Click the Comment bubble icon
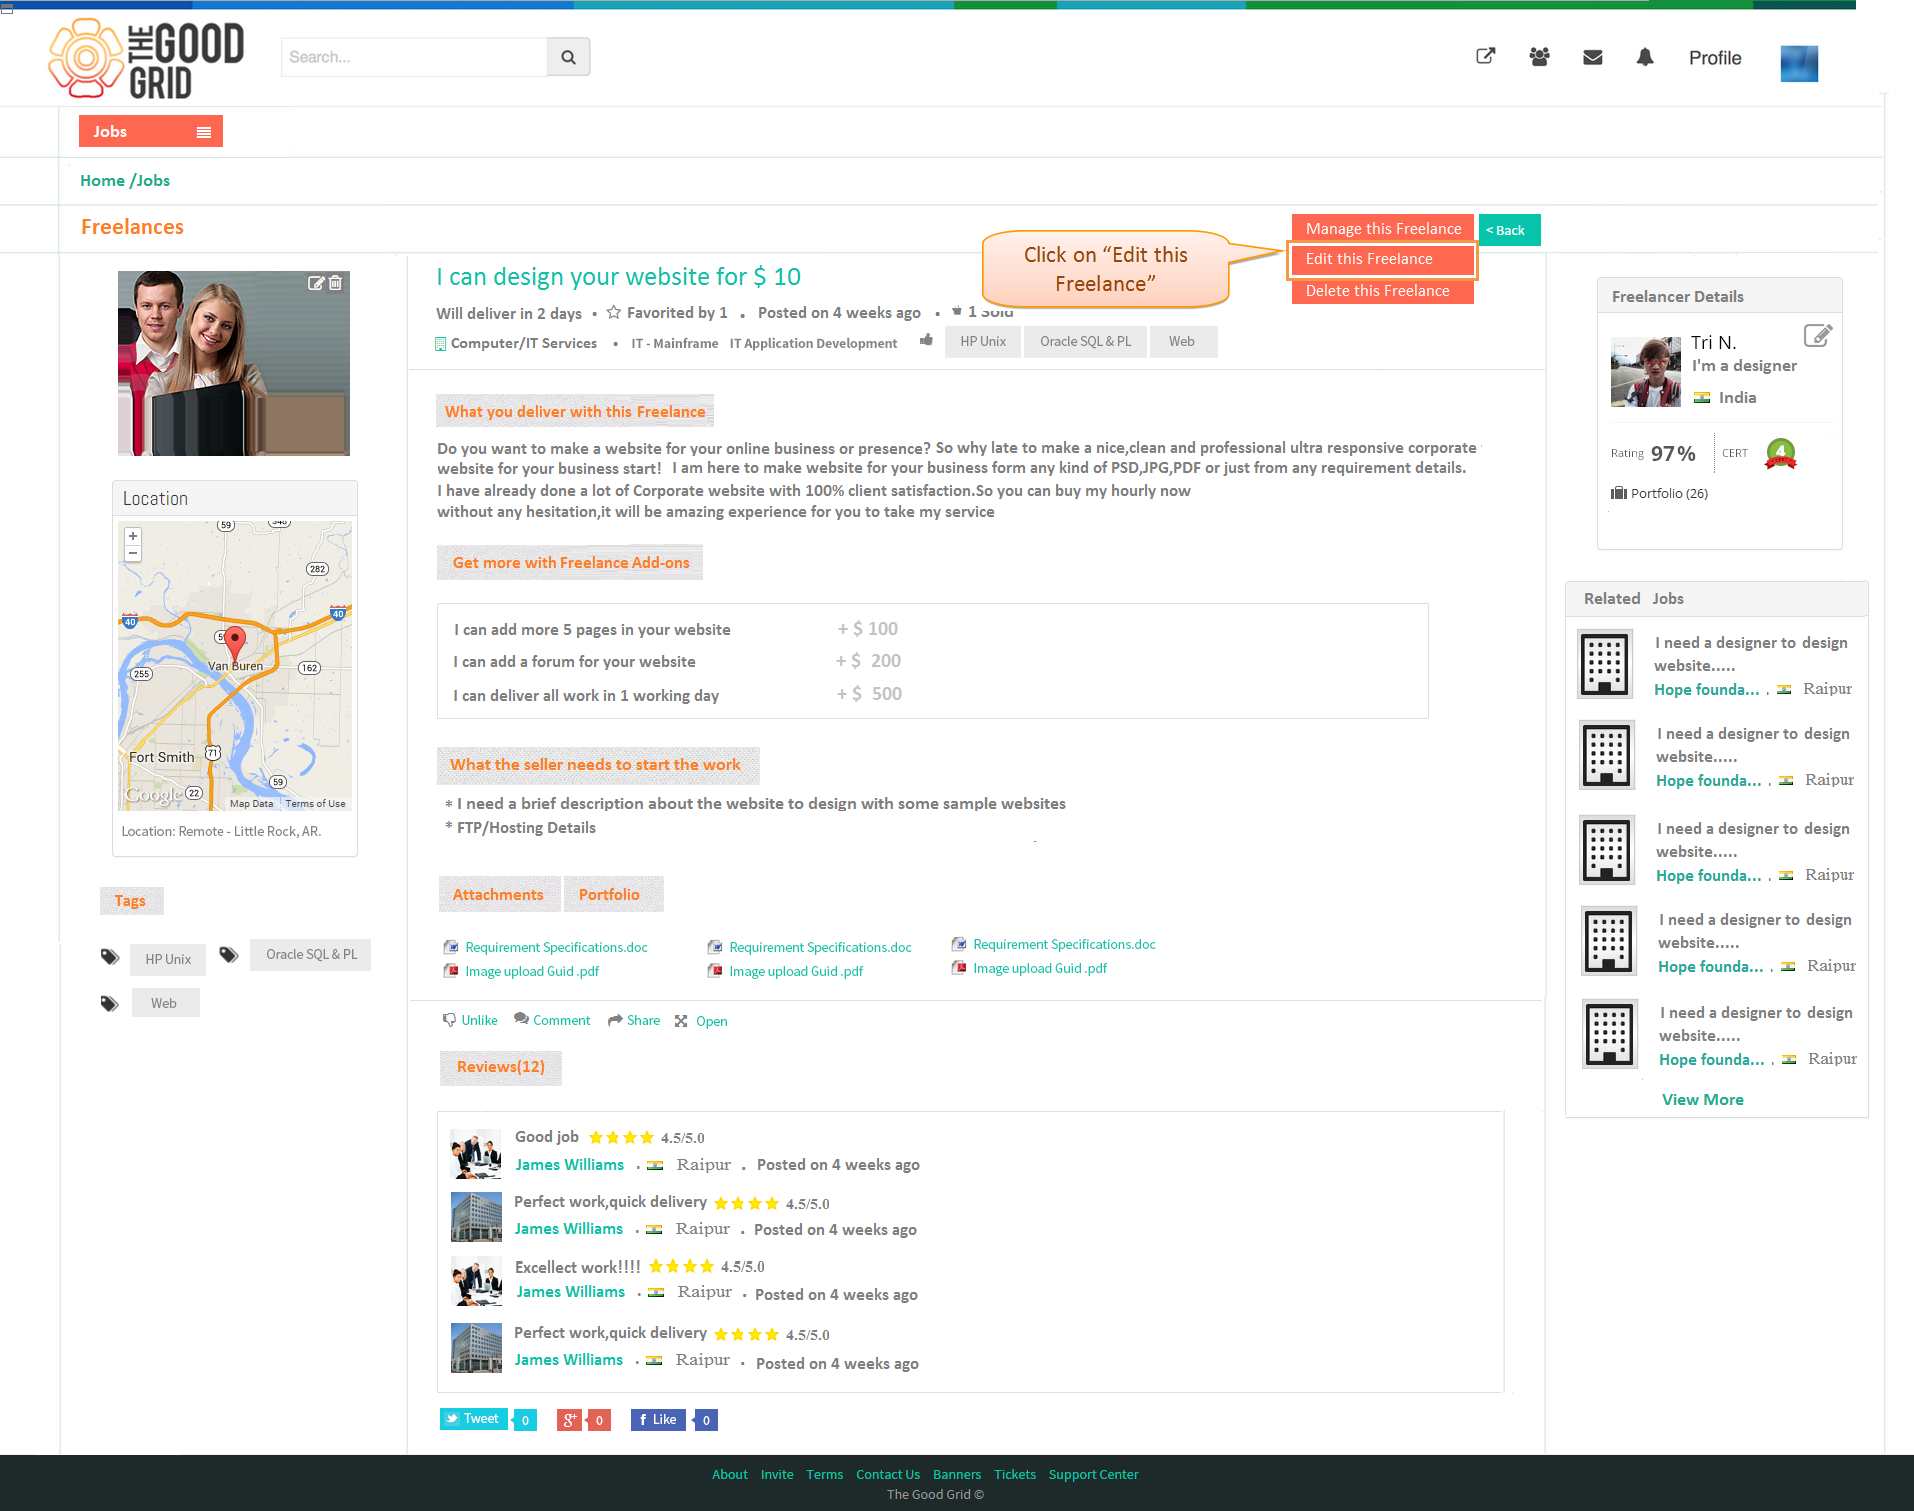This screenshot has width=1914, height=1511. coord(521,1019)
